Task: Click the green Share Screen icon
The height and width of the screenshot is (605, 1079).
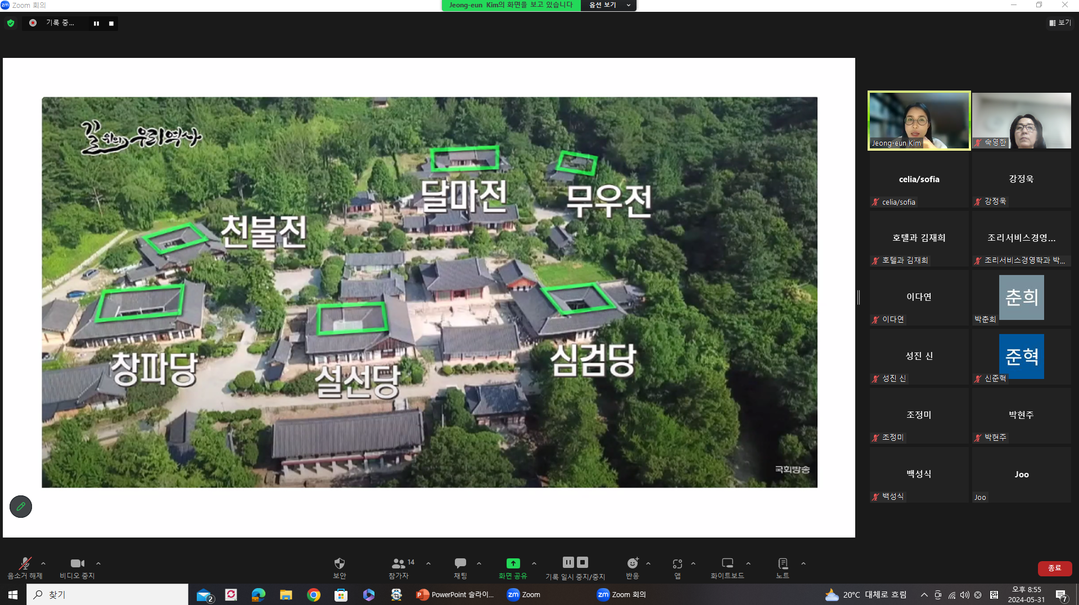Action: [x=512, y=565]
